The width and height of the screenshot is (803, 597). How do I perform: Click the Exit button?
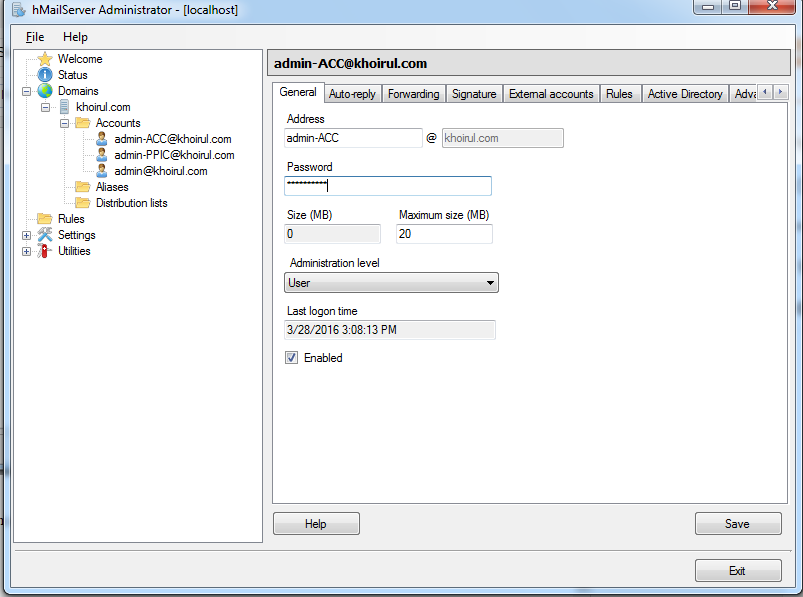click(x=738, y=570)
